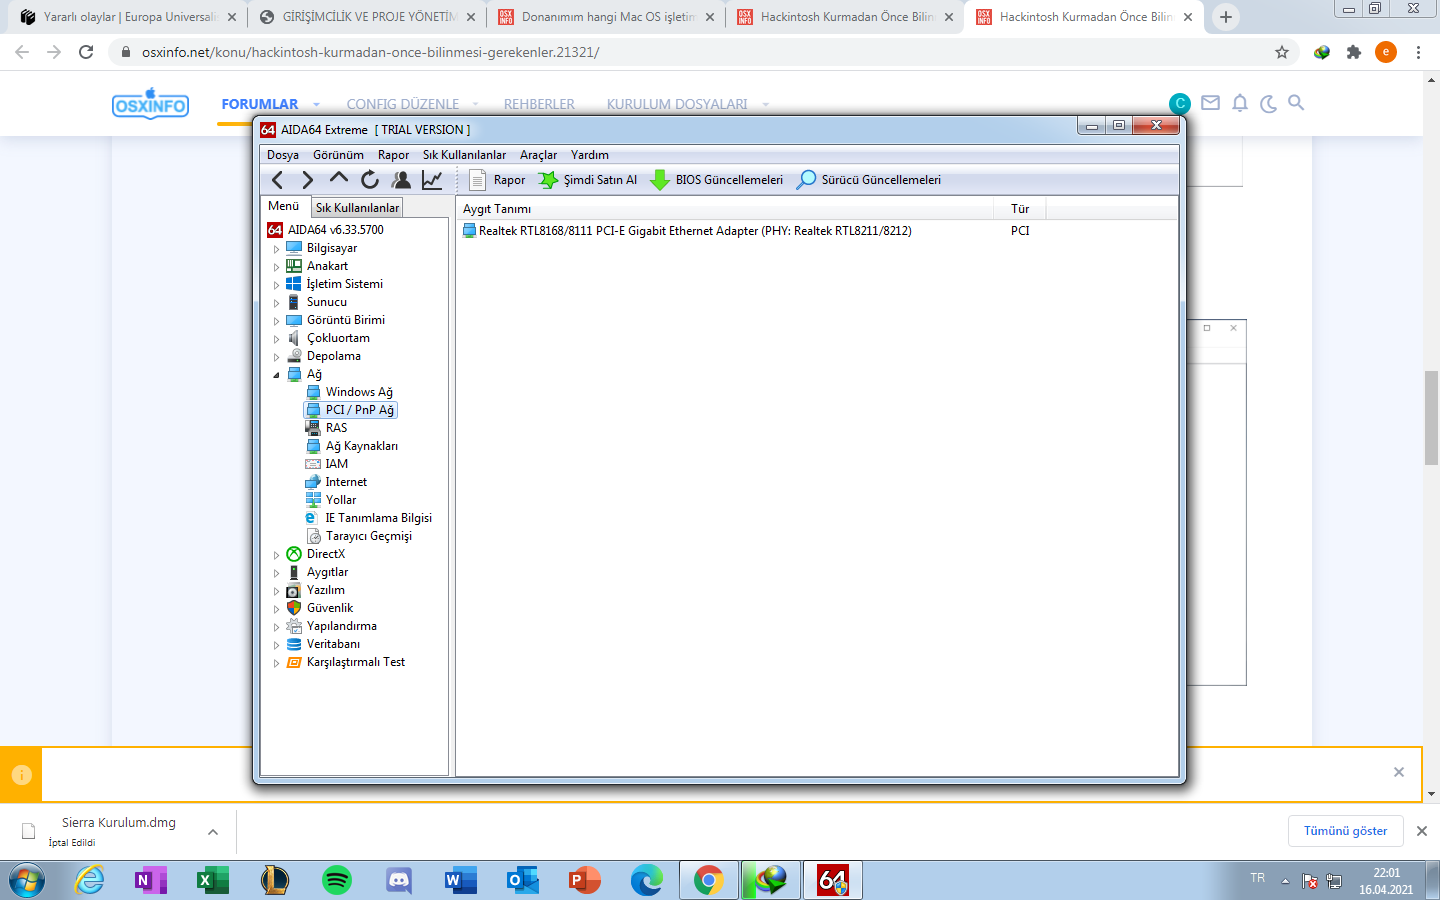Click the AIDA64 back navigation arrow
This screenshot has height=900, width=1440.
tap(277, 180)
